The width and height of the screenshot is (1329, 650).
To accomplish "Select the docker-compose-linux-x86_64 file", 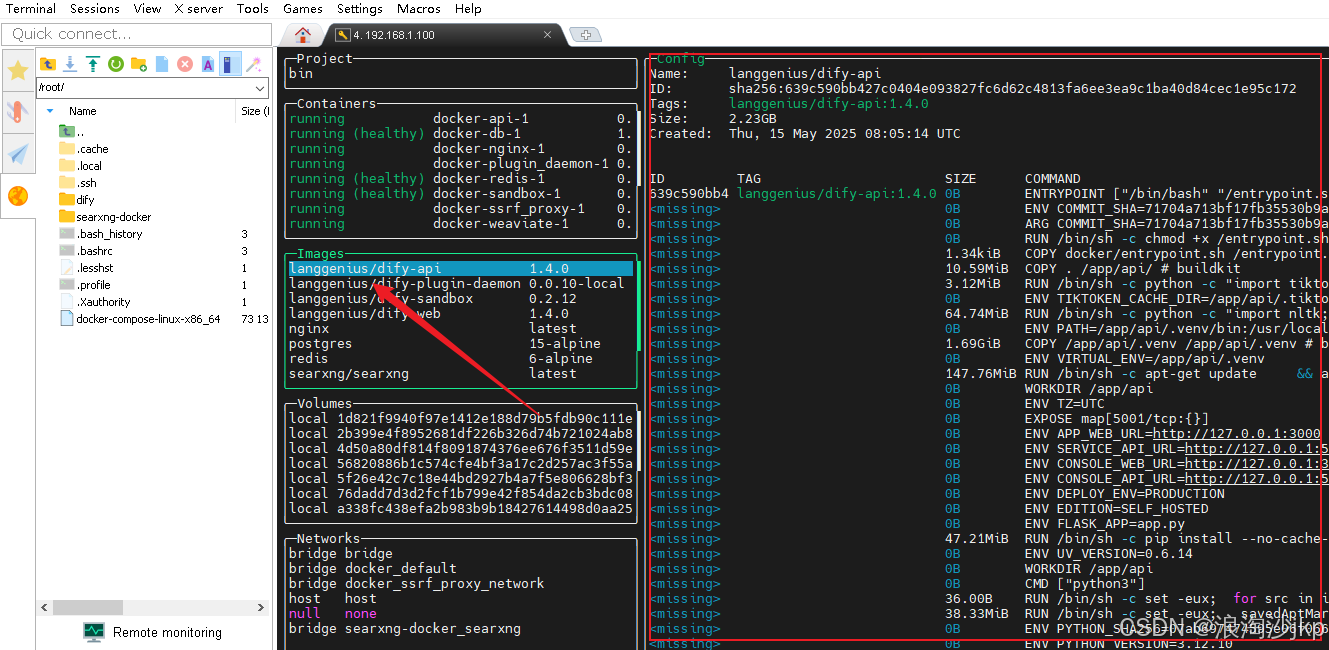I will [x=140, y=319].
